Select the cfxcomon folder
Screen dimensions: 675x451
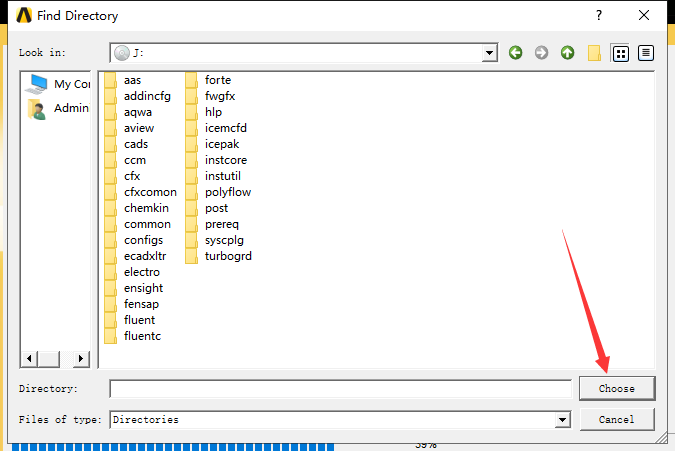140,192
